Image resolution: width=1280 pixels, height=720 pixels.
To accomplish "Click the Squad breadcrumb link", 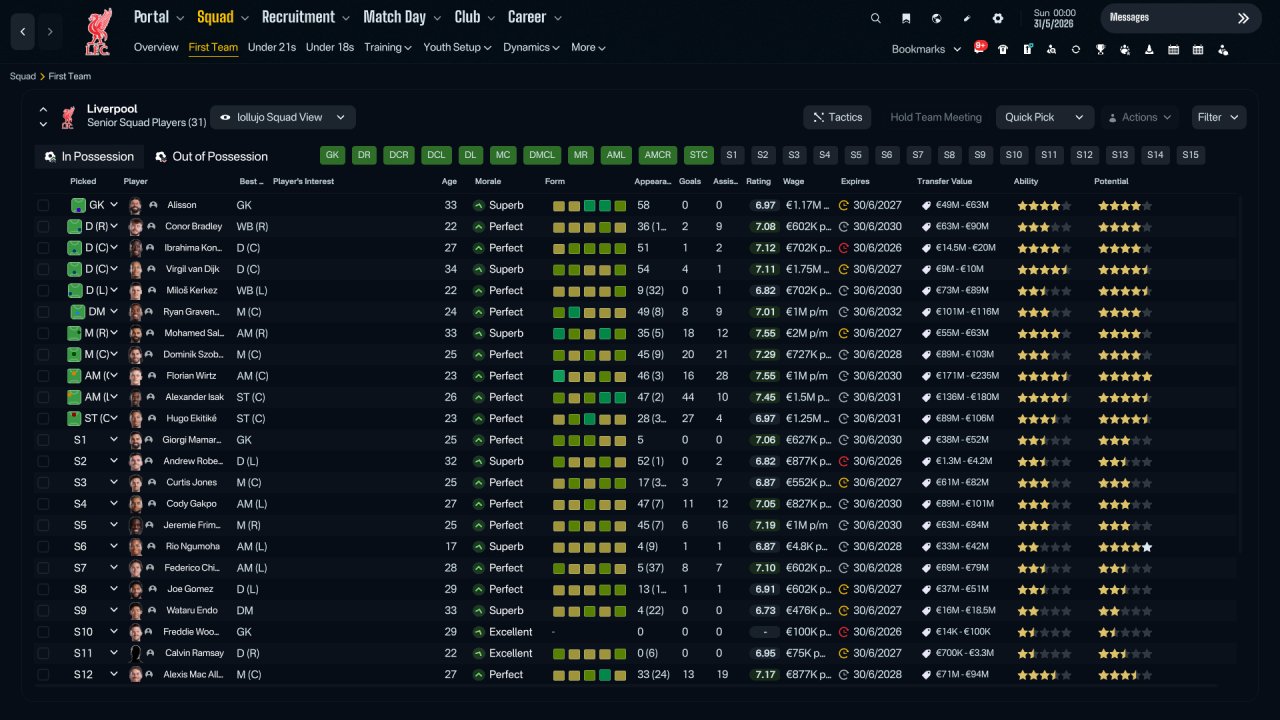I will click(x=22, y=76).
